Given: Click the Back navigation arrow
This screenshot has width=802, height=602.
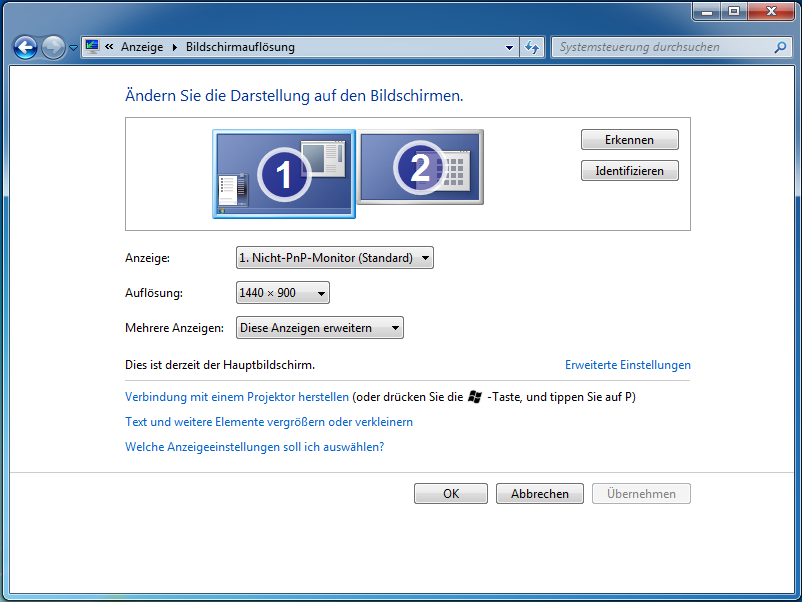Looking at the screenshot, I should 25,47.
